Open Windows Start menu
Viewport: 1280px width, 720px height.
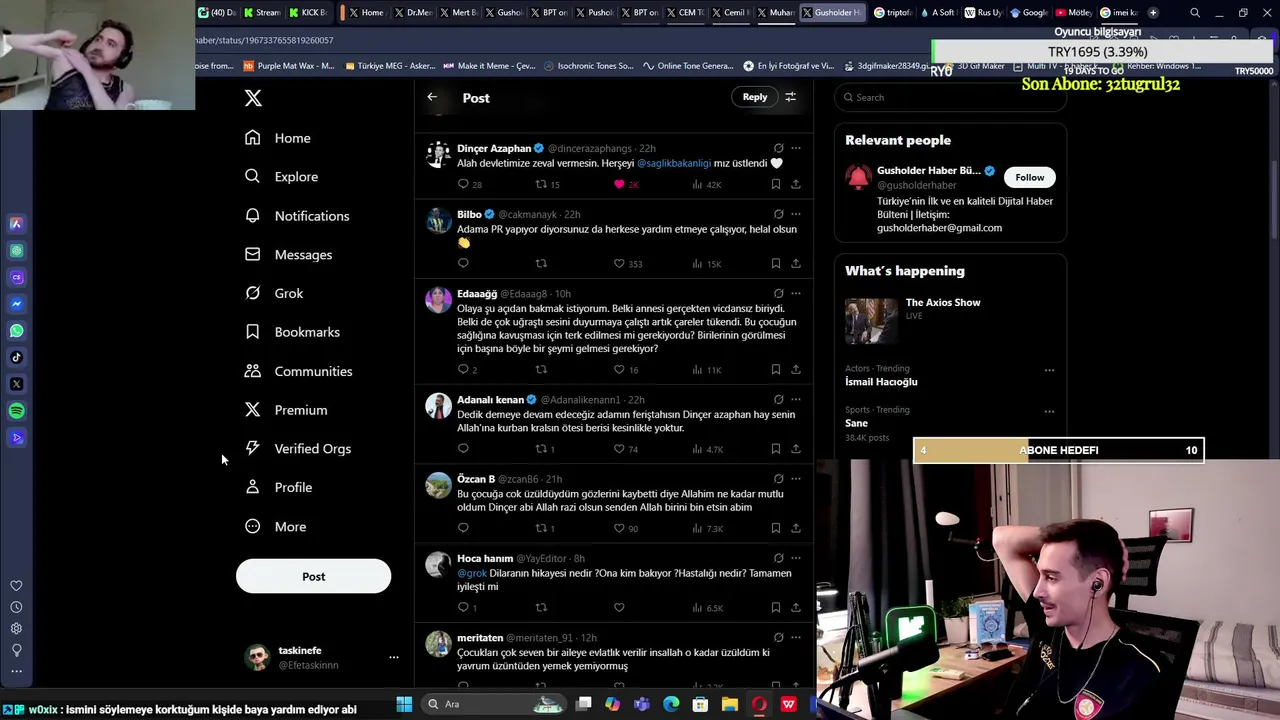click(404, 704)
